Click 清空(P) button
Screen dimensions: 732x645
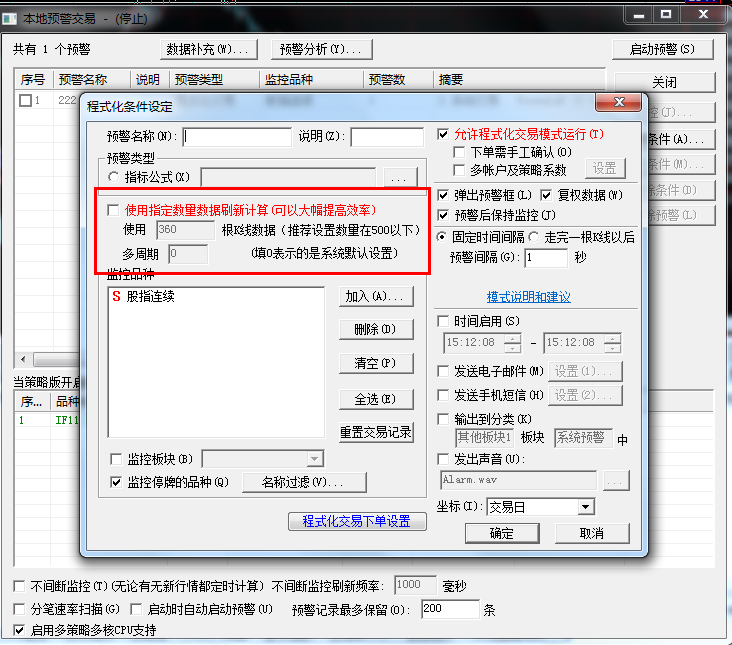[376, 363]
